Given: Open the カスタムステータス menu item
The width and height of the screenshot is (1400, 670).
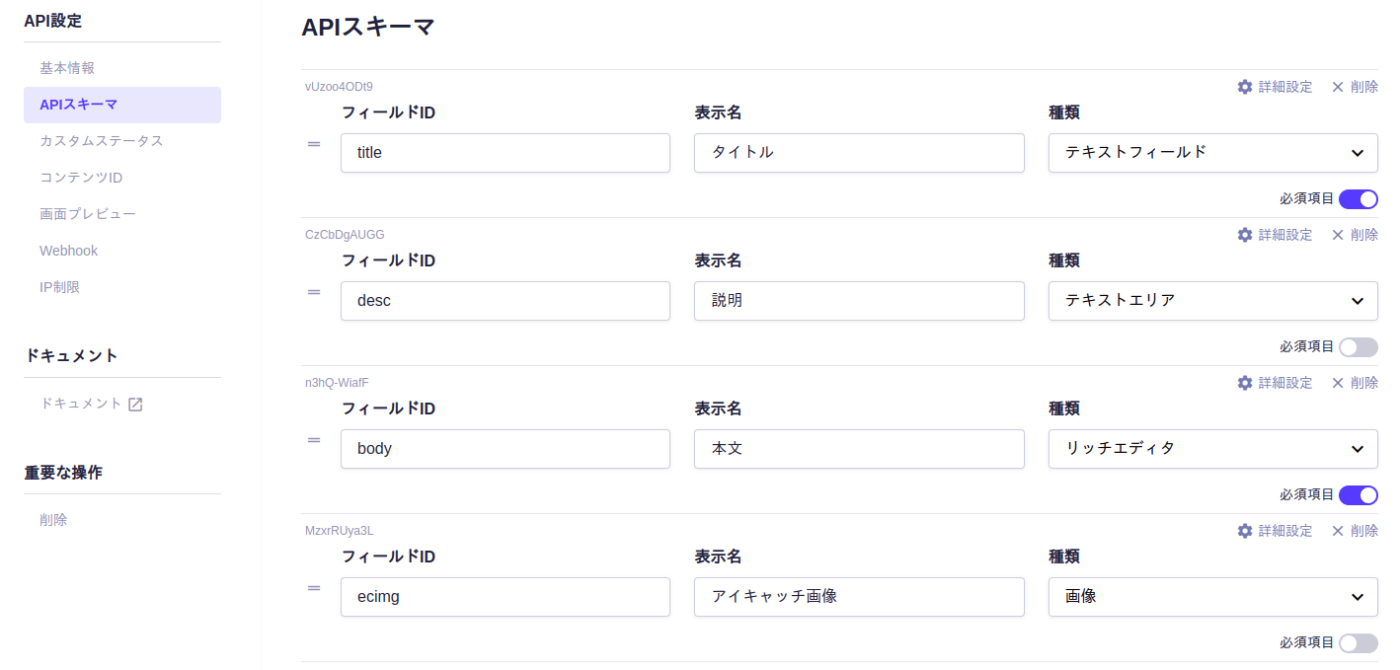Looking at the screenshot, I should pyautogui.click(x=101, y=141).
